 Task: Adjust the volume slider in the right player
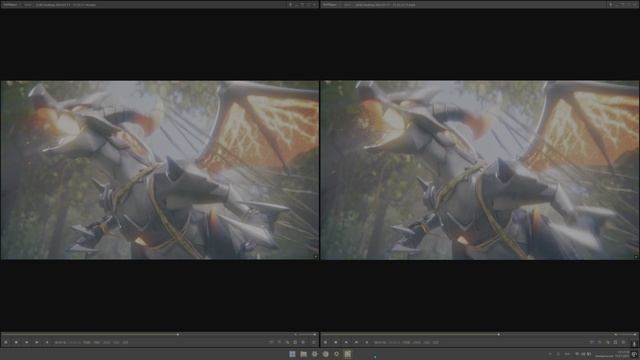626,335
